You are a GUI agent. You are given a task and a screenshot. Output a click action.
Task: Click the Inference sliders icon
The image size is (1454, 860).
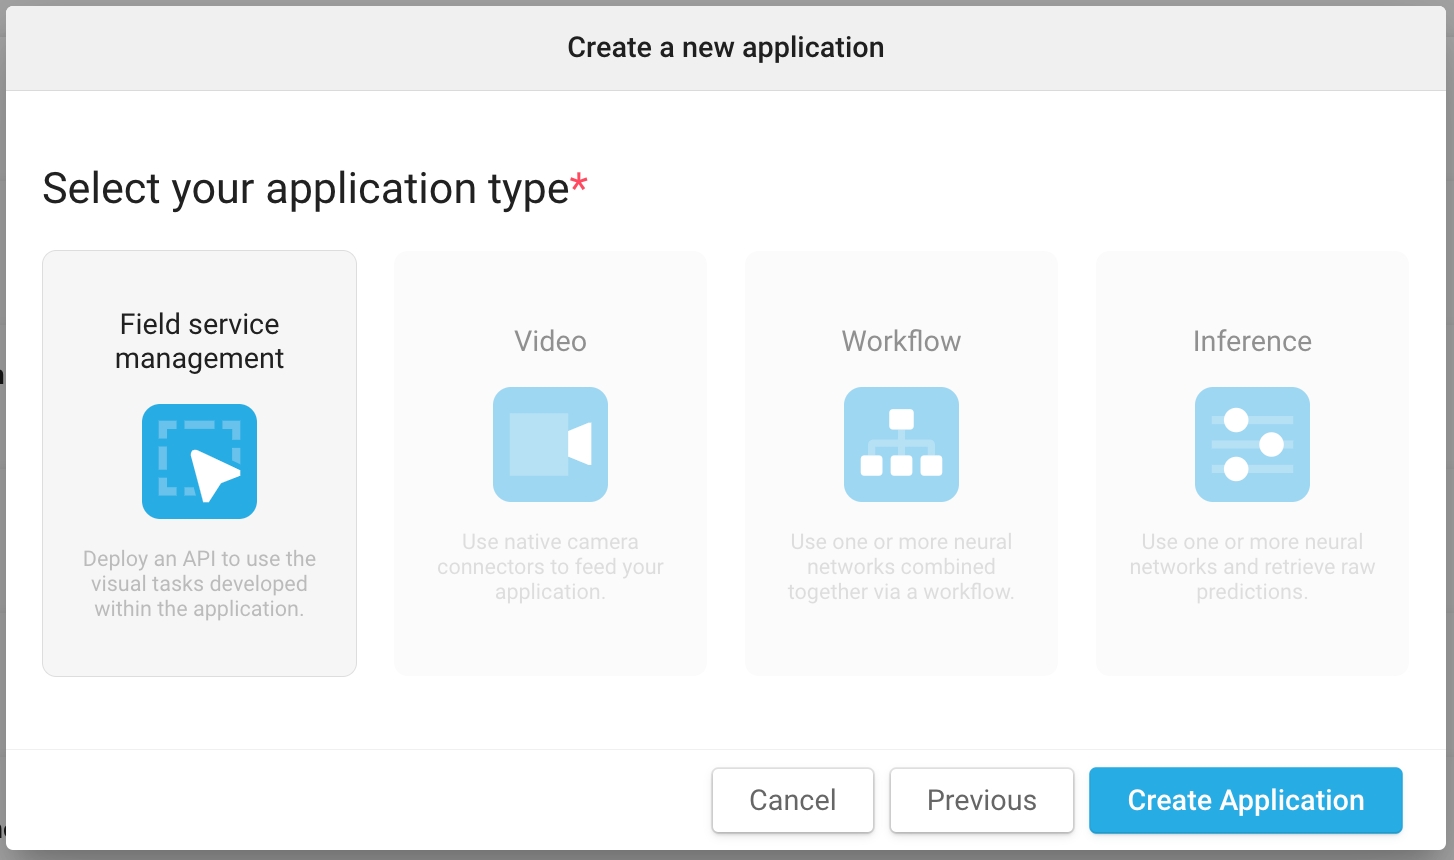(1252, 444)
